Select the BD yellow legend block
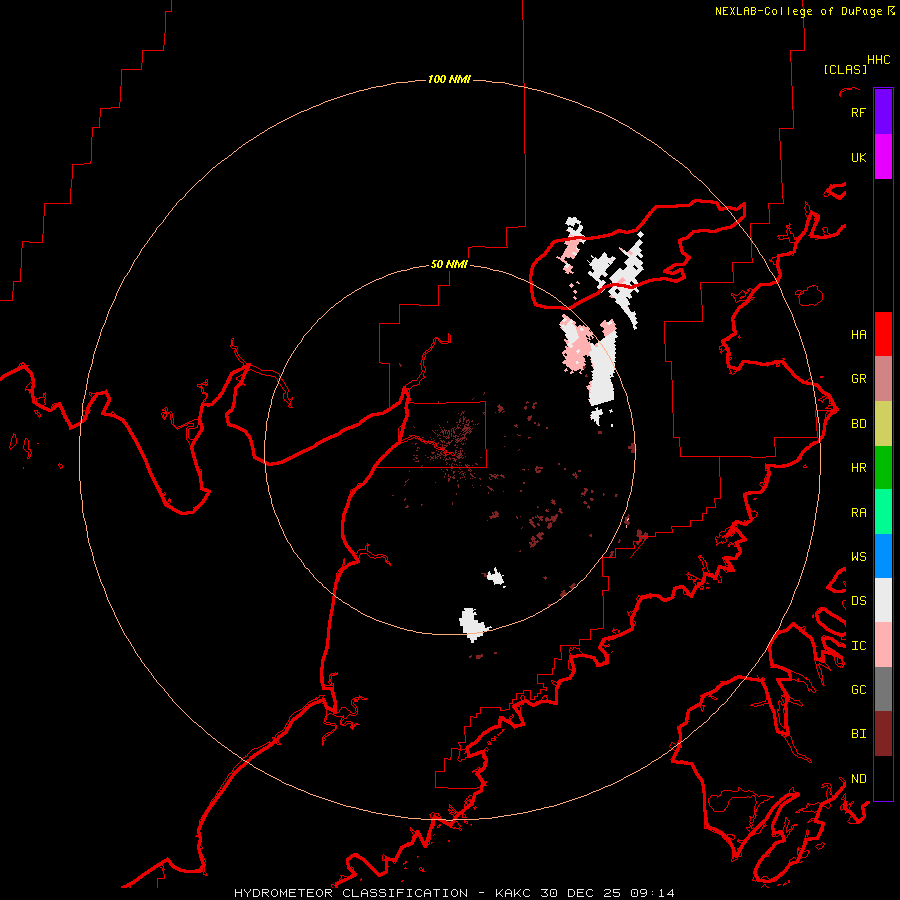Image resolution: width=900 pixels, height=900 pixels. [x=883, y=424]
